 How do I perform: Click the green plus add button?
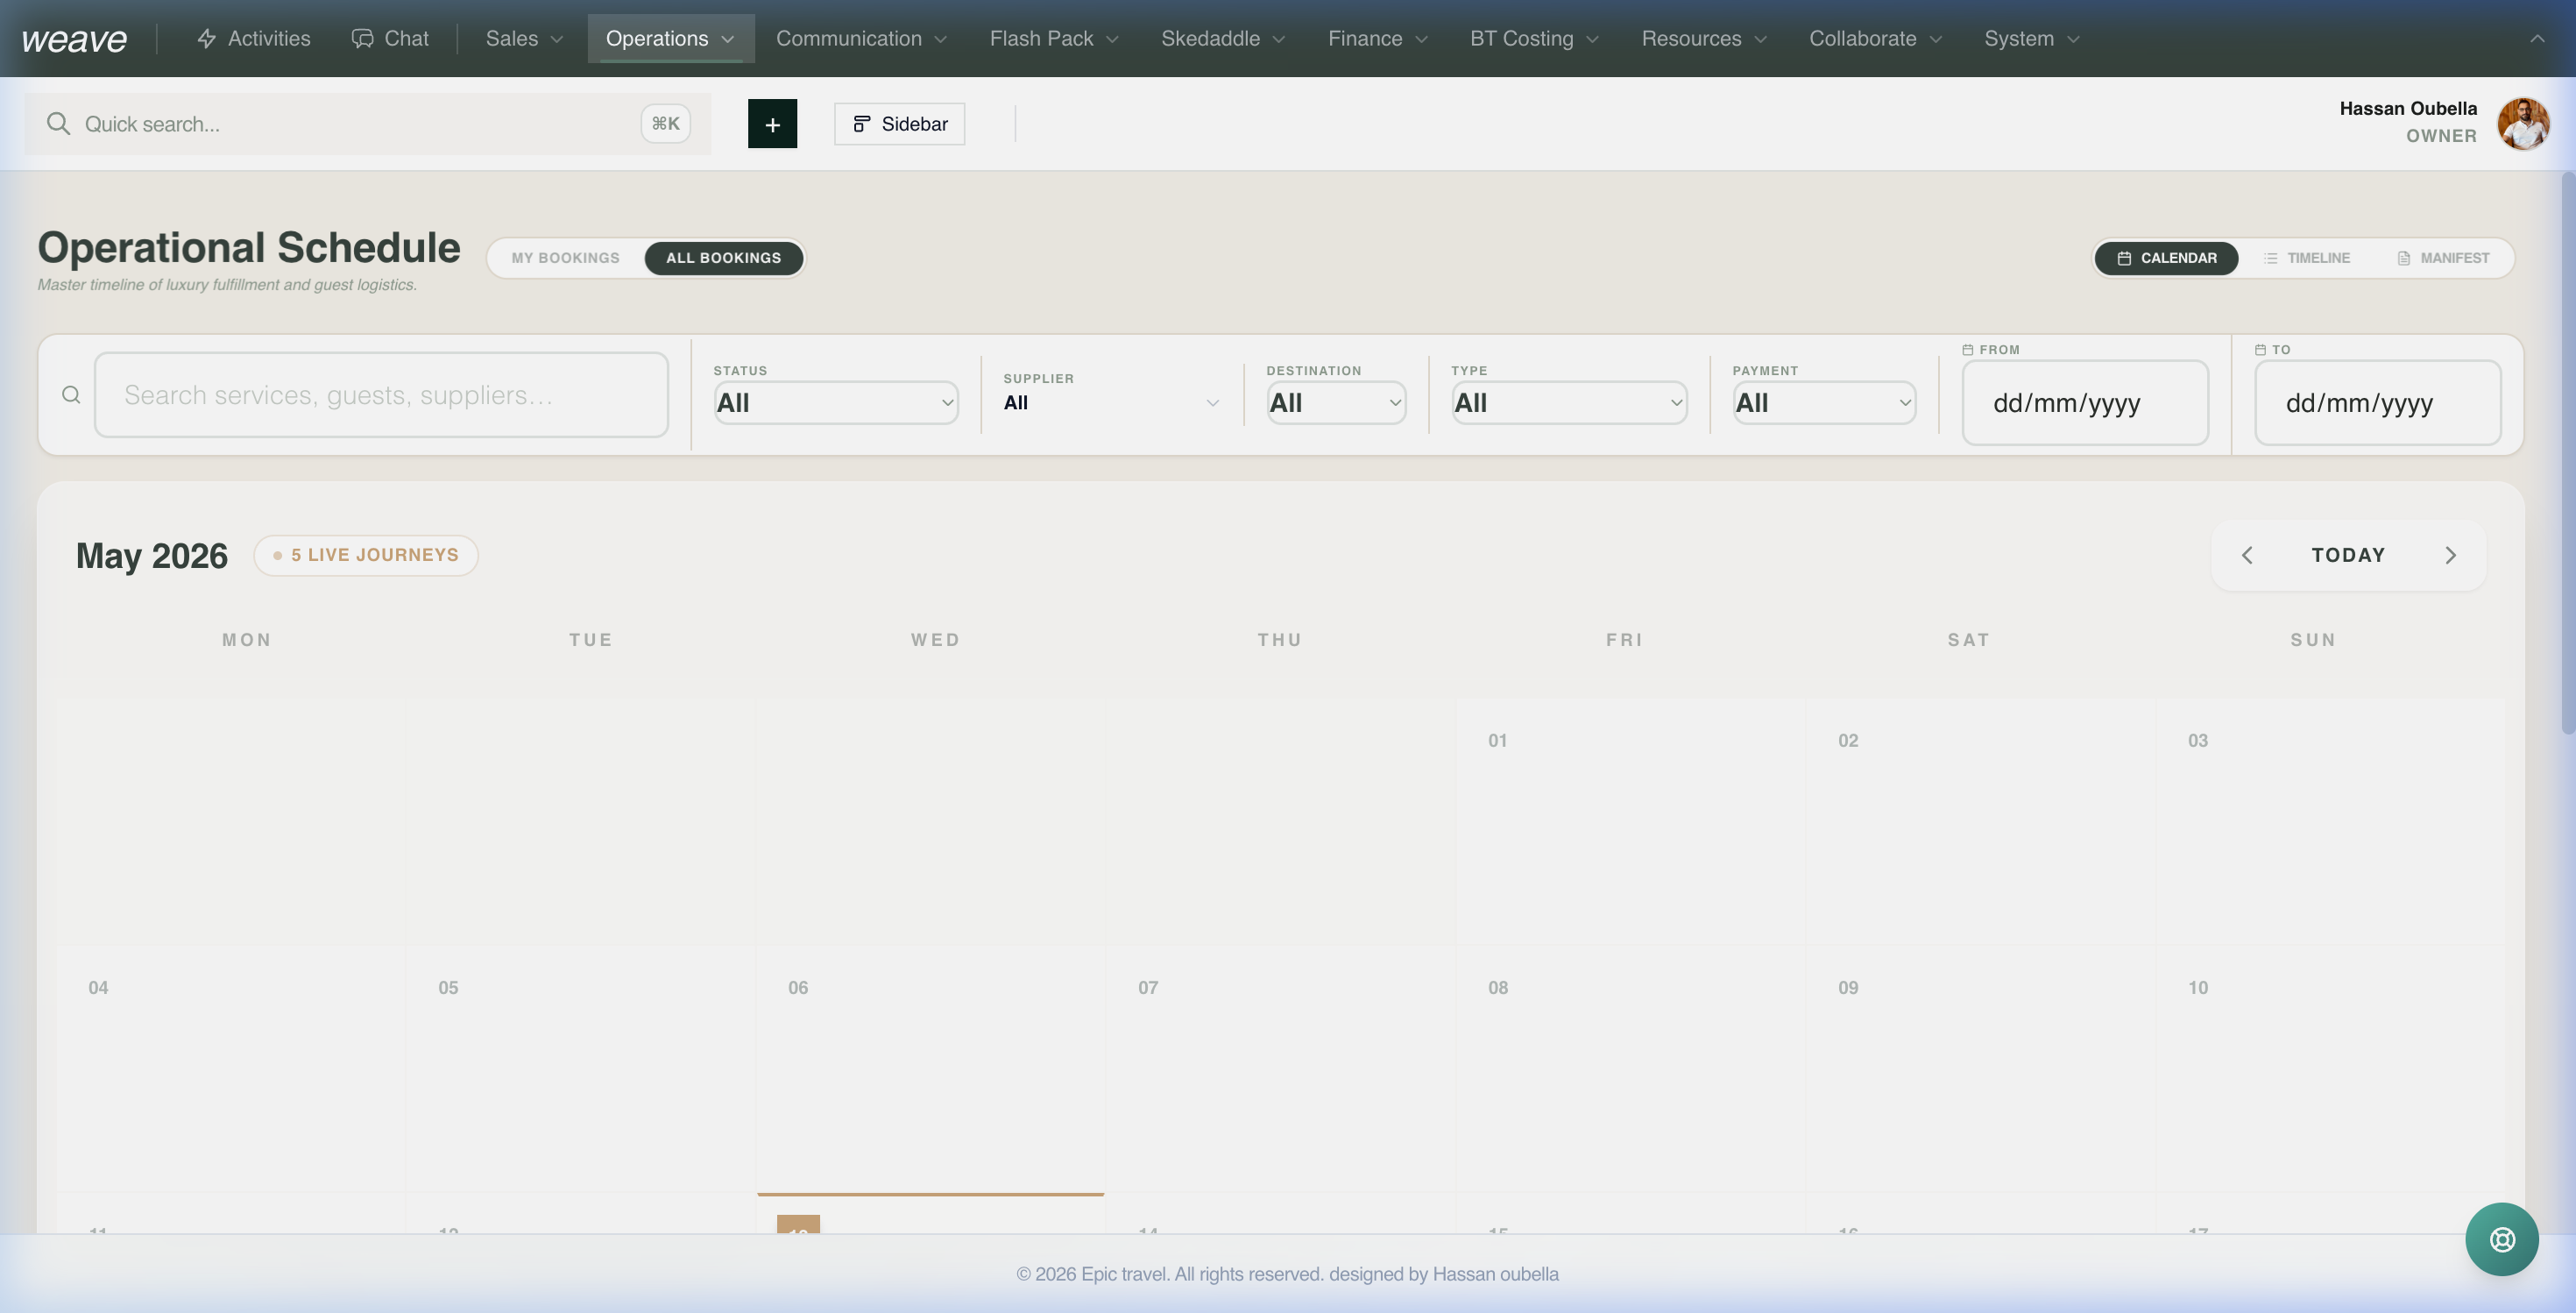(772, 124)
